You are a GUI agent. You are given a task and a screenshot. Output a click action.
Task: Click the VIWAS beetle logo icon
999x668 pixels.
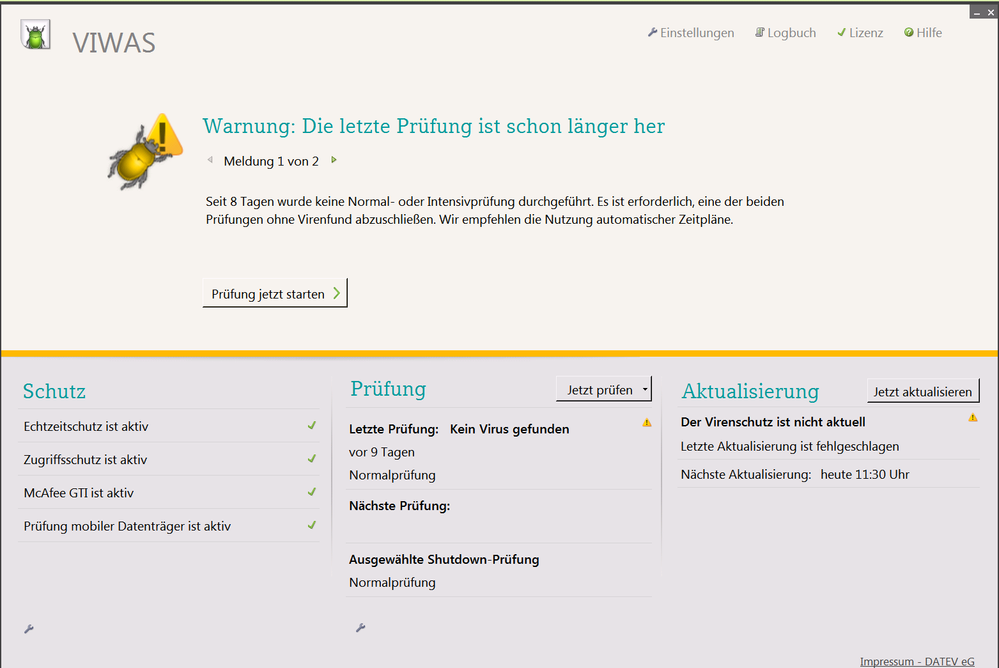(x=35, y=36)
